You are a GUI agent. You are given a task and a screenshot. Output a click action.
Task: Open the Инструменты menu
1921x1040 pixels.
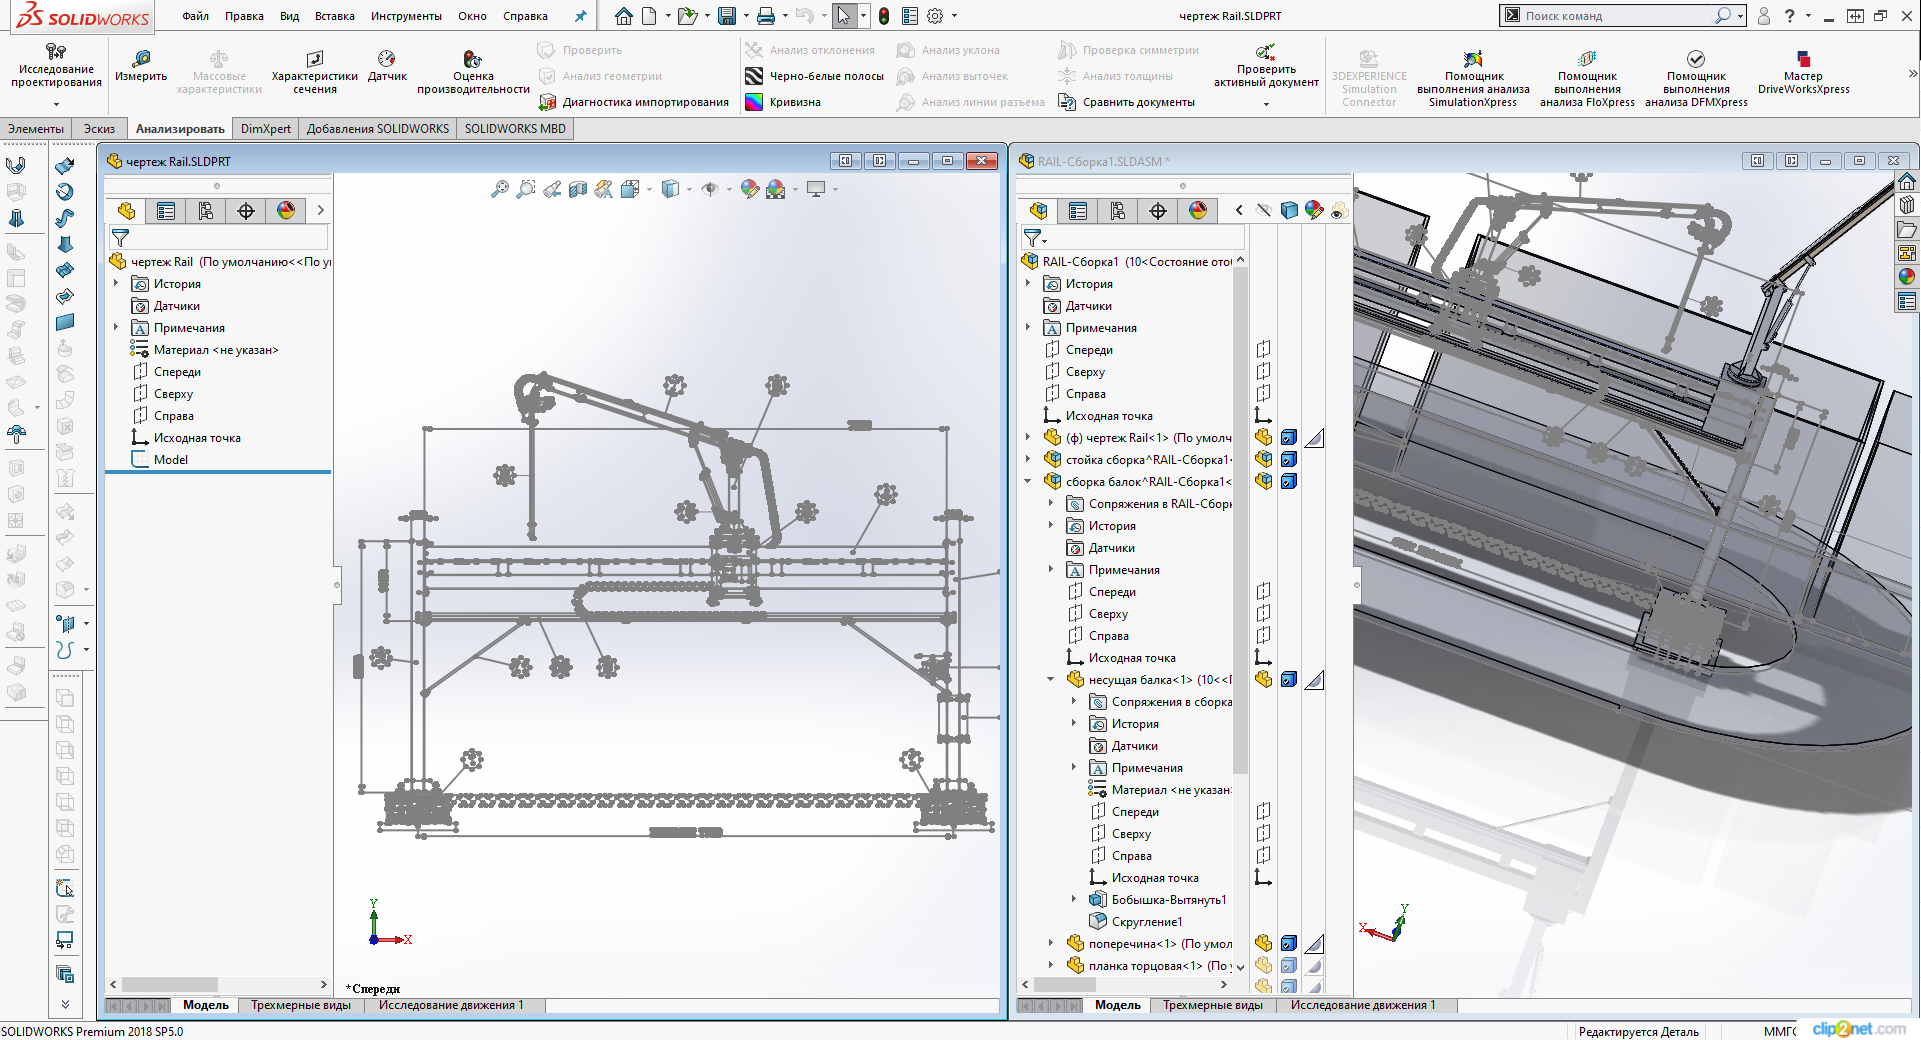pyautogui.click(x=406, y=16)
